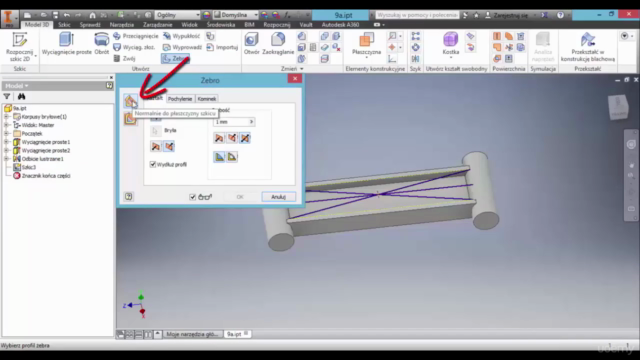Image resolution: width=640 pixels, height=360 pixels.
Task: Switch to the Kominek tab in Żebro dialog
Action: [207, 99]
